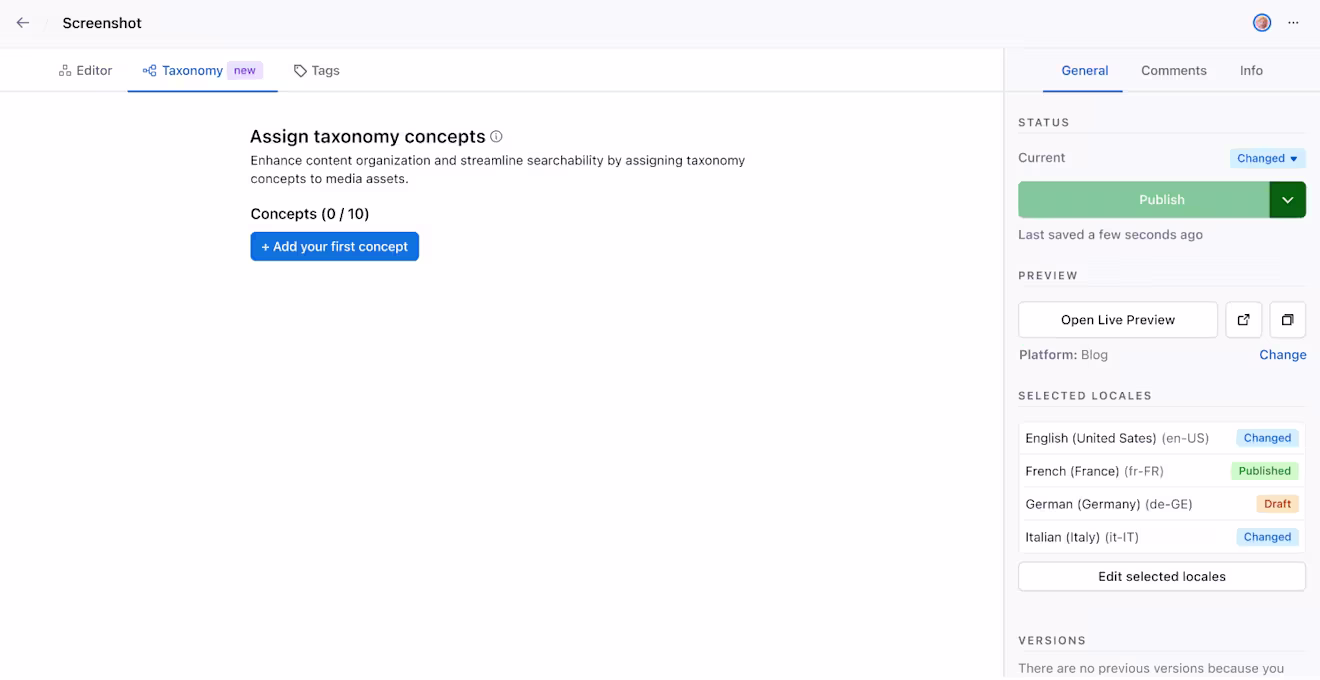This screenshot has width=1320, height=680.
Task: Click the Changed badge for Italian
Action: pyautogui.click(x=1267, y=537)
